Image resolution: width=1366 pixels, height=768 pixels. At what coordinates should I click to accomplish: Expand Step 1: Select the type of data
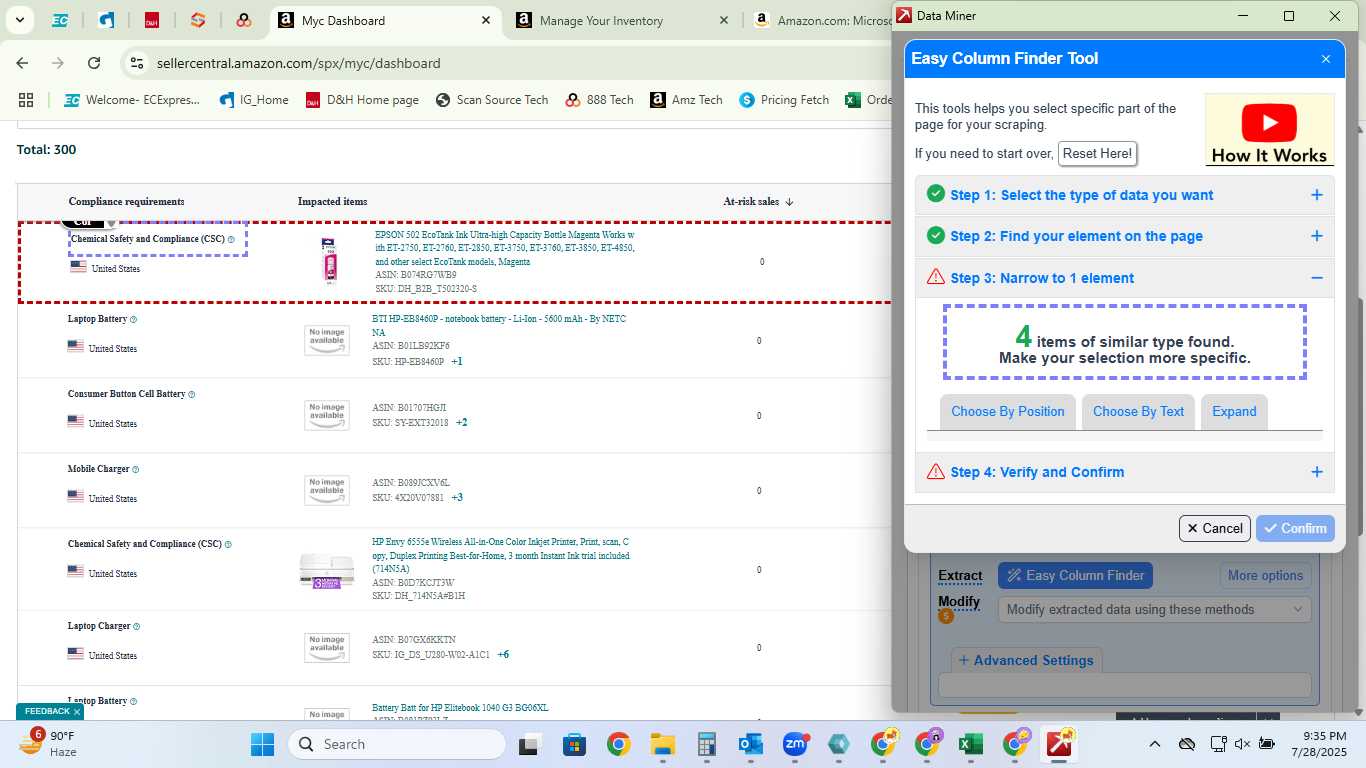pos(1125,195)
